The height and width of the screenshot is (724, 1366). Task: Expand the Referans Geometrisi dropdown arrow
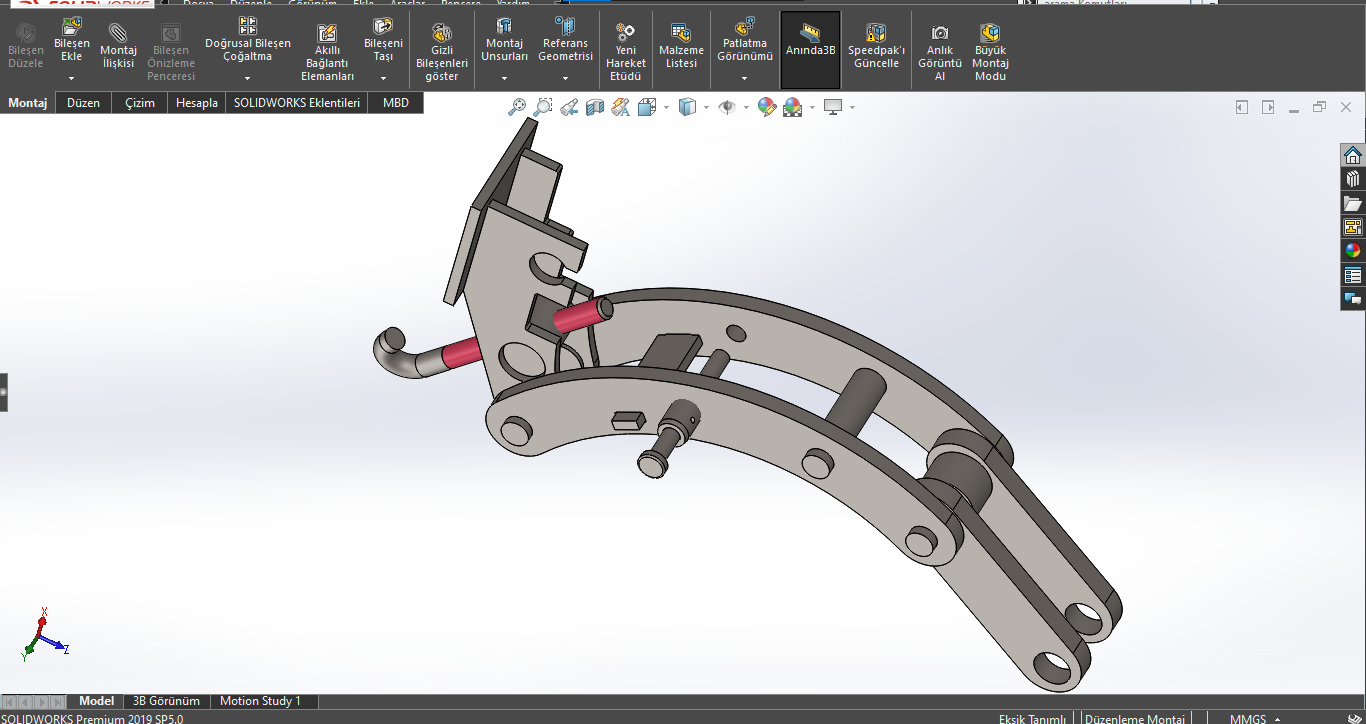566,78
